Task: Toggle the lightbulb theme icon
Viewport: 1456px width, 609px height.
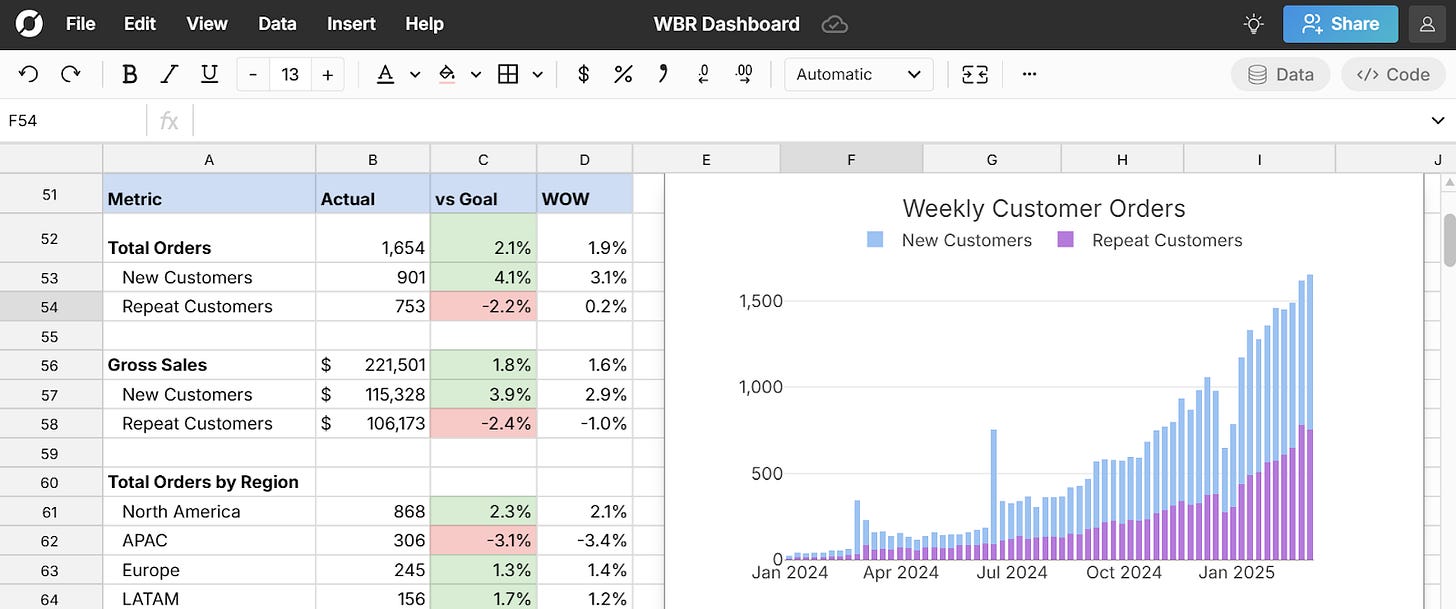Action: coord(1253,24)
